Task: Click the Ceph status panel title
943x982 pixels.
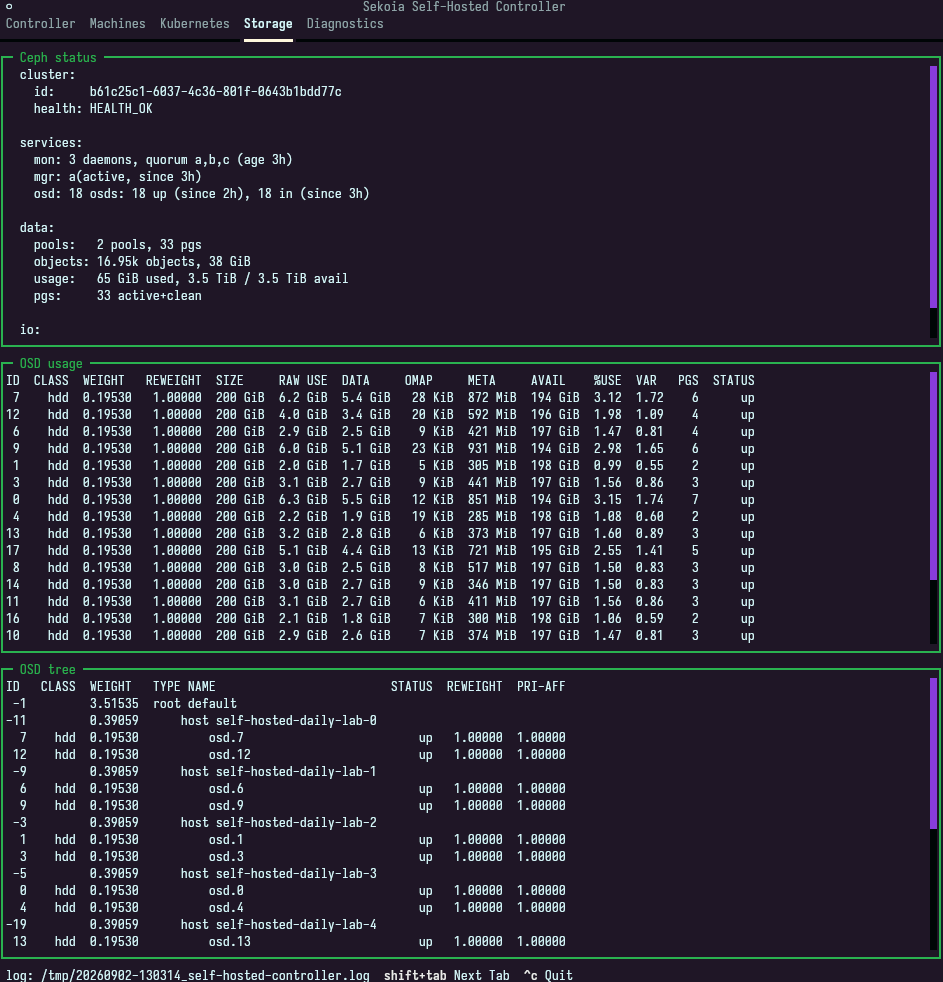Action: (58, 58)
